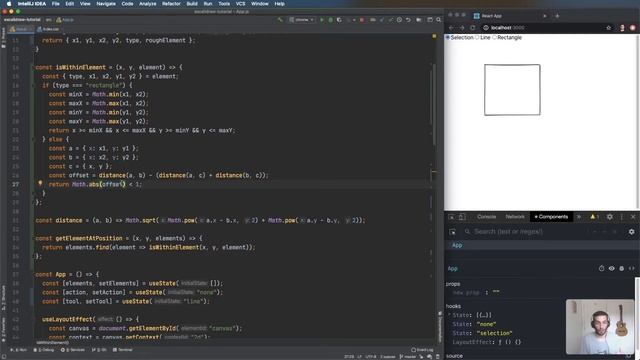Toggle DevTools inspect element cursor icon

[x=451, y=217]
